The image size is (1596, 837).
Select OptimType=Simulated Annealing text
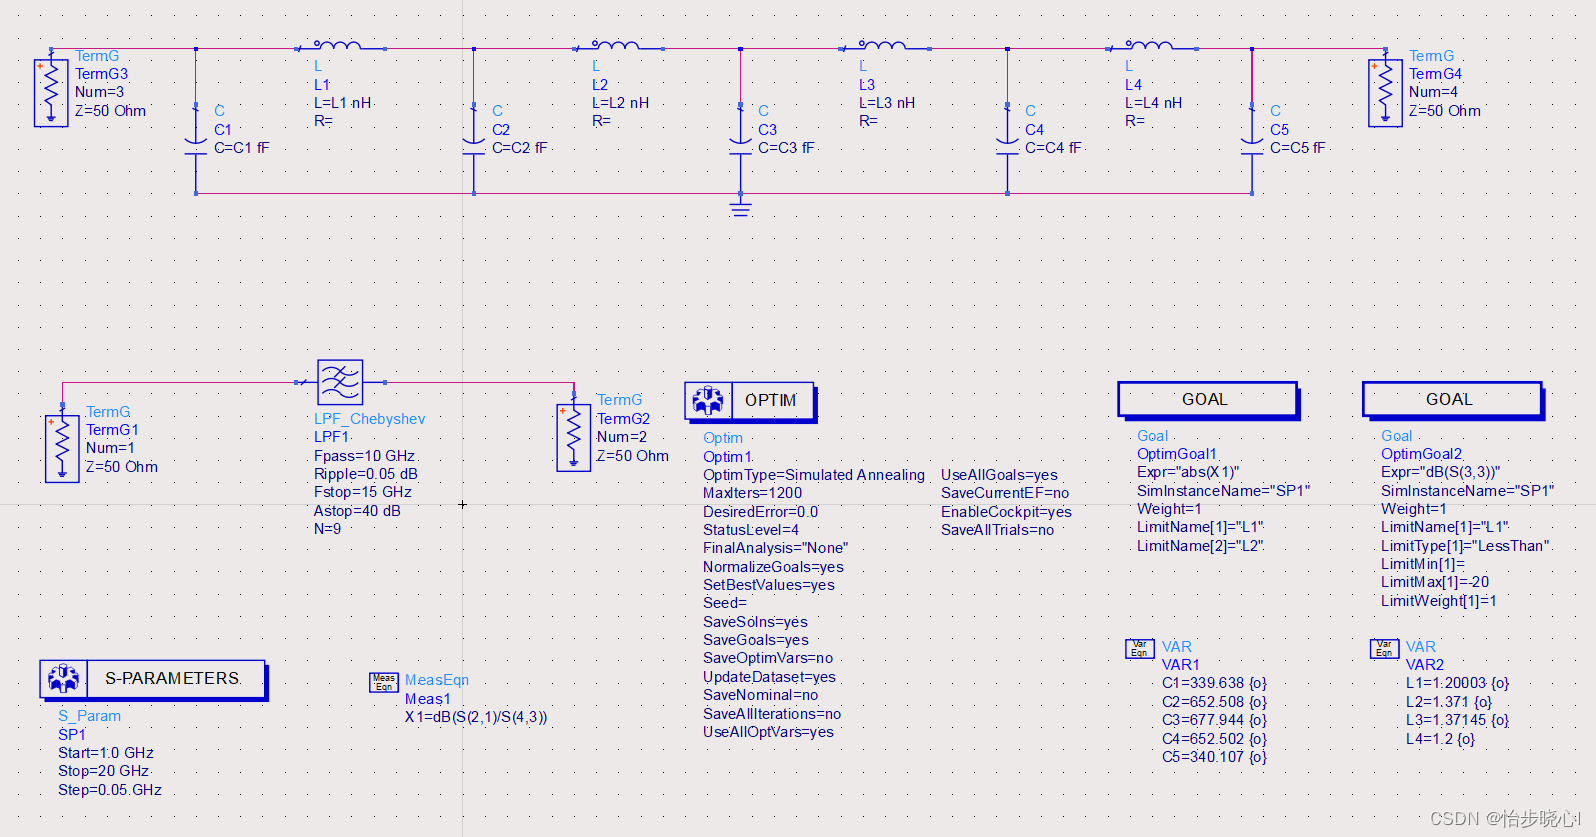click(x=814, y=475)
